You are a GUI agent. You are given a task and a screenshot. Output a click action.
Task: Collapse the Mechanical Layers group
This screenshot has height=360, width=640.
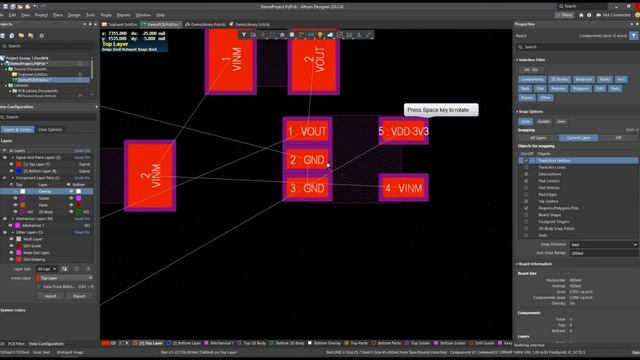[12, 219]
